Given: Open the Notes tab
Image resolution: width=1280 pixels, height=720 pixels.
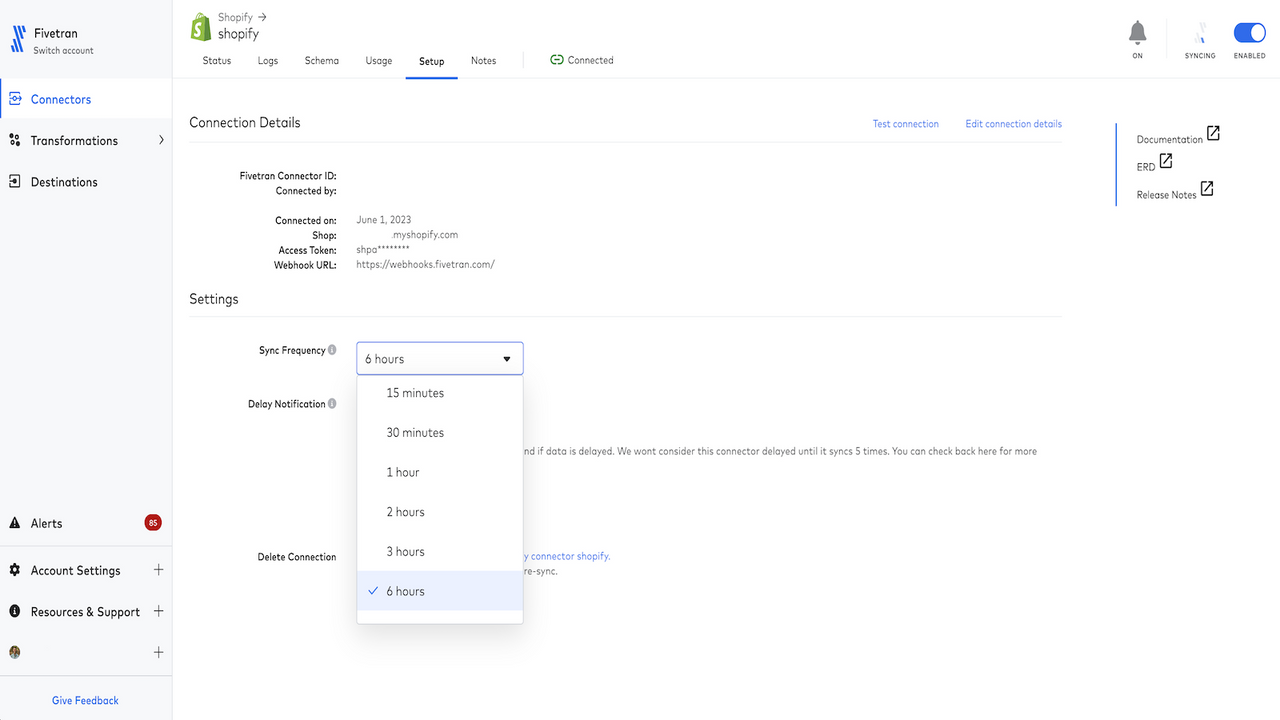Looking at the screenshot, I should (484, 60).
